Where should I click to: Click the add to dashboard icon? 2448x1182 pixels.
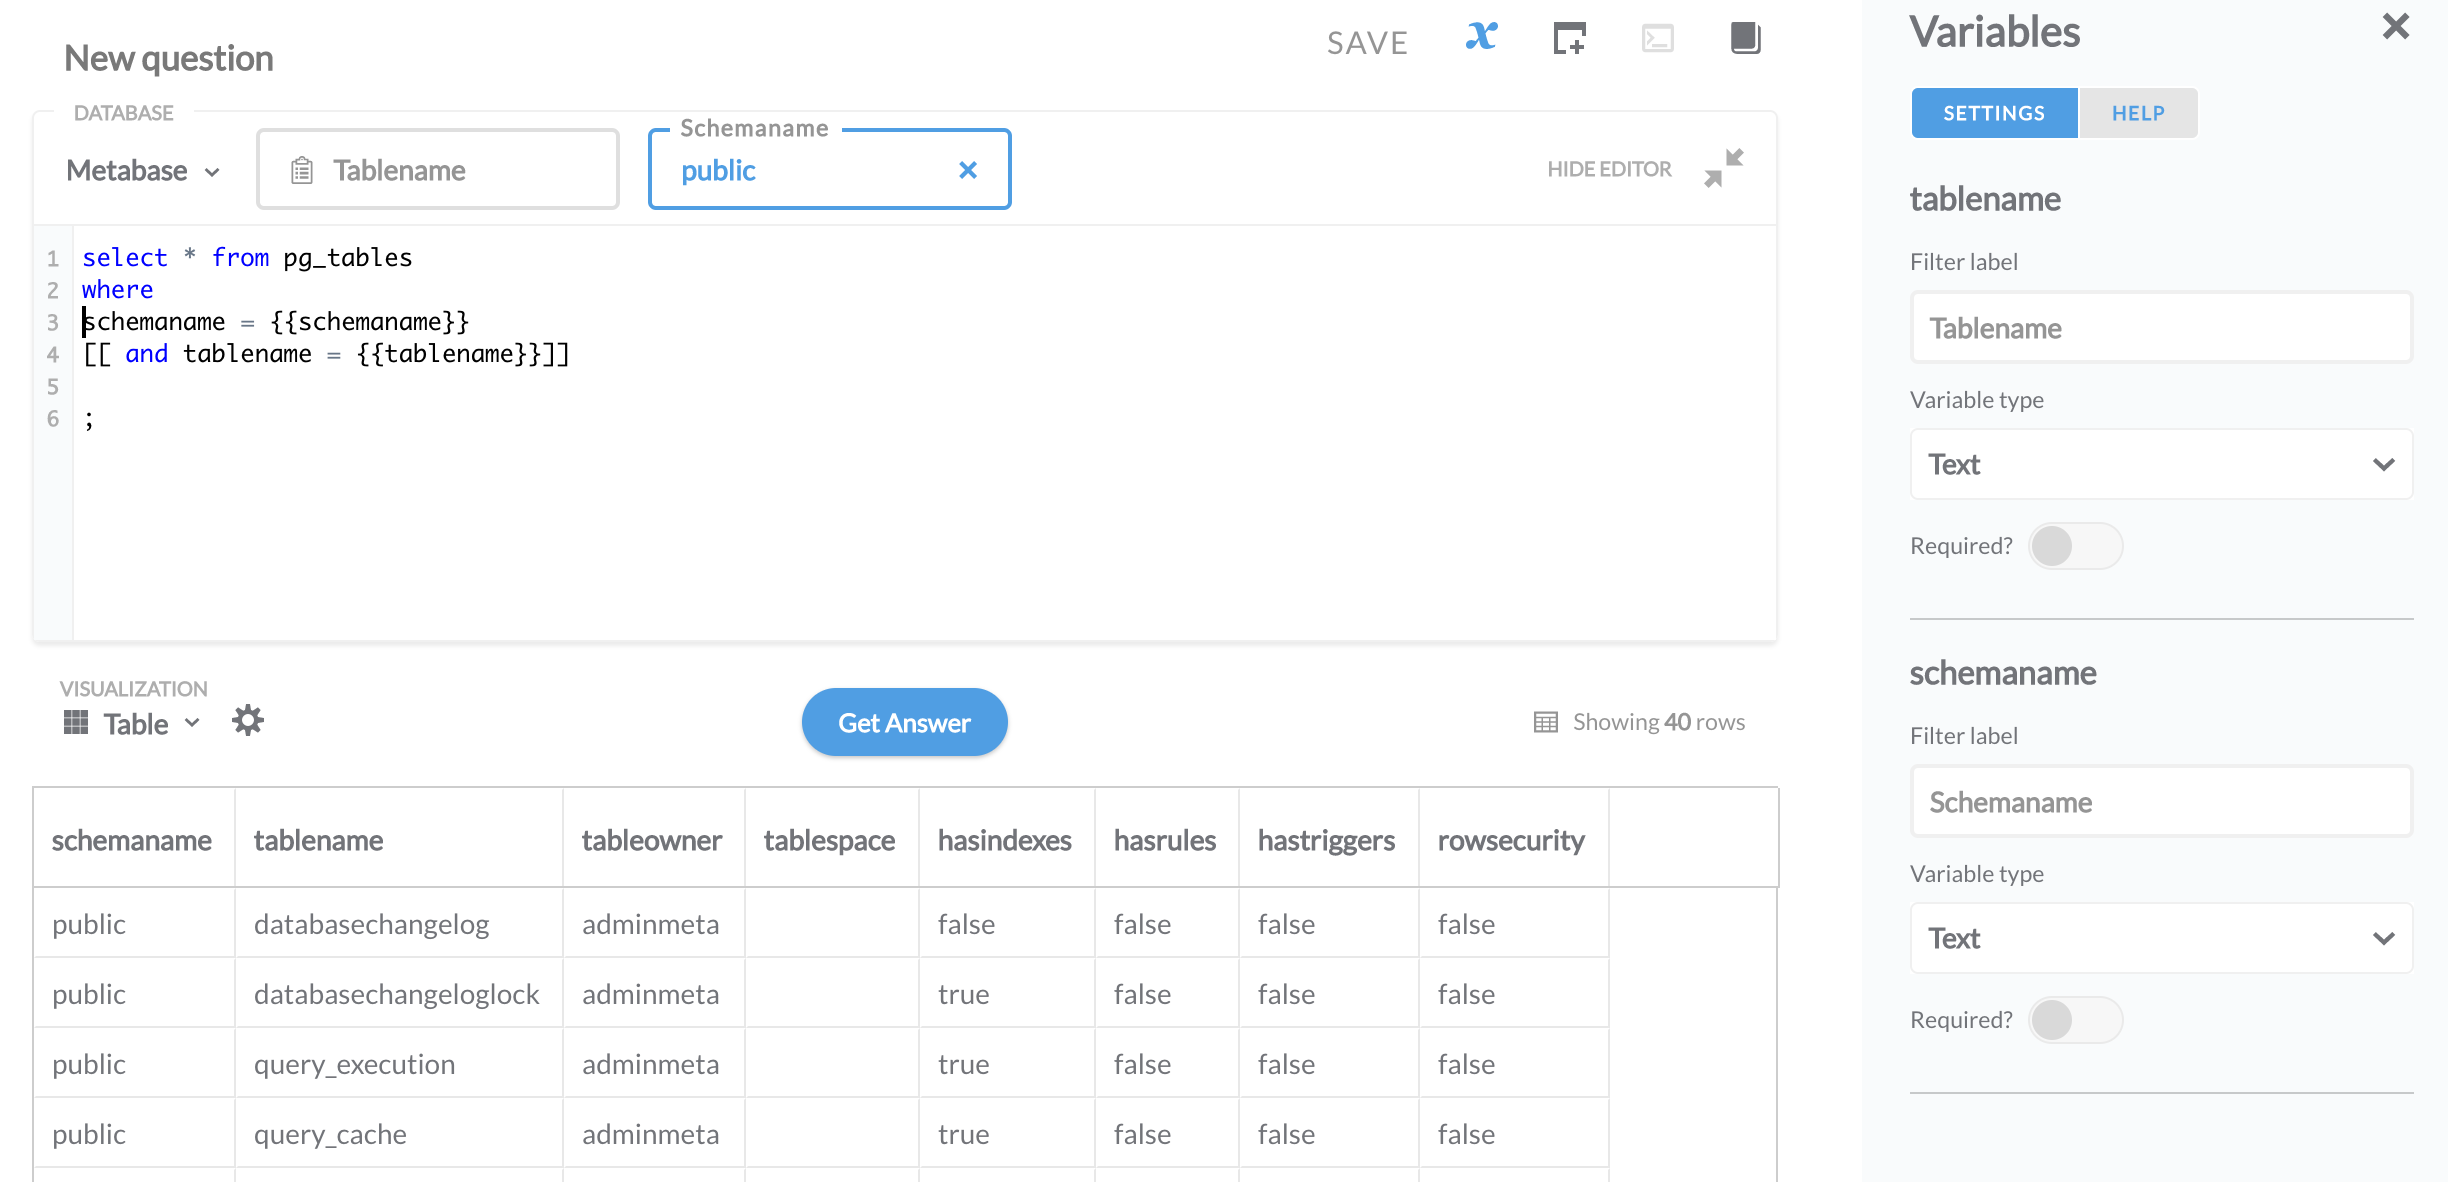1569,39
